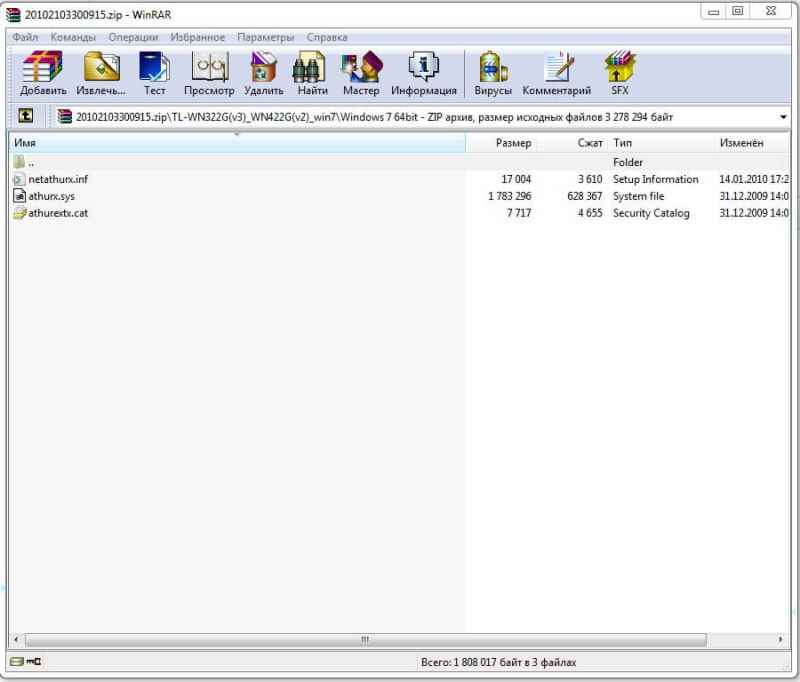This screenshot has width=800, height=682.
Task: Open the Операции menu
Action: 133,37
